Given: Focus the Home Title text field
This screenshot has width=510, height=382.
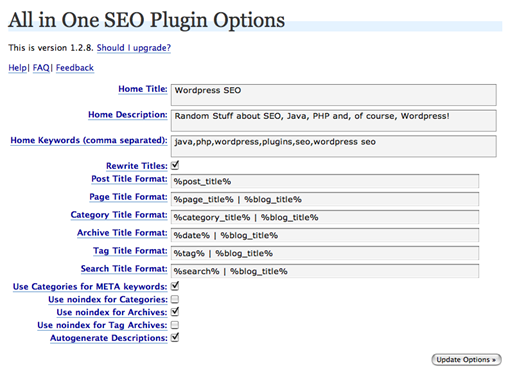Looking at the screenshot, I should coord(334,95).
